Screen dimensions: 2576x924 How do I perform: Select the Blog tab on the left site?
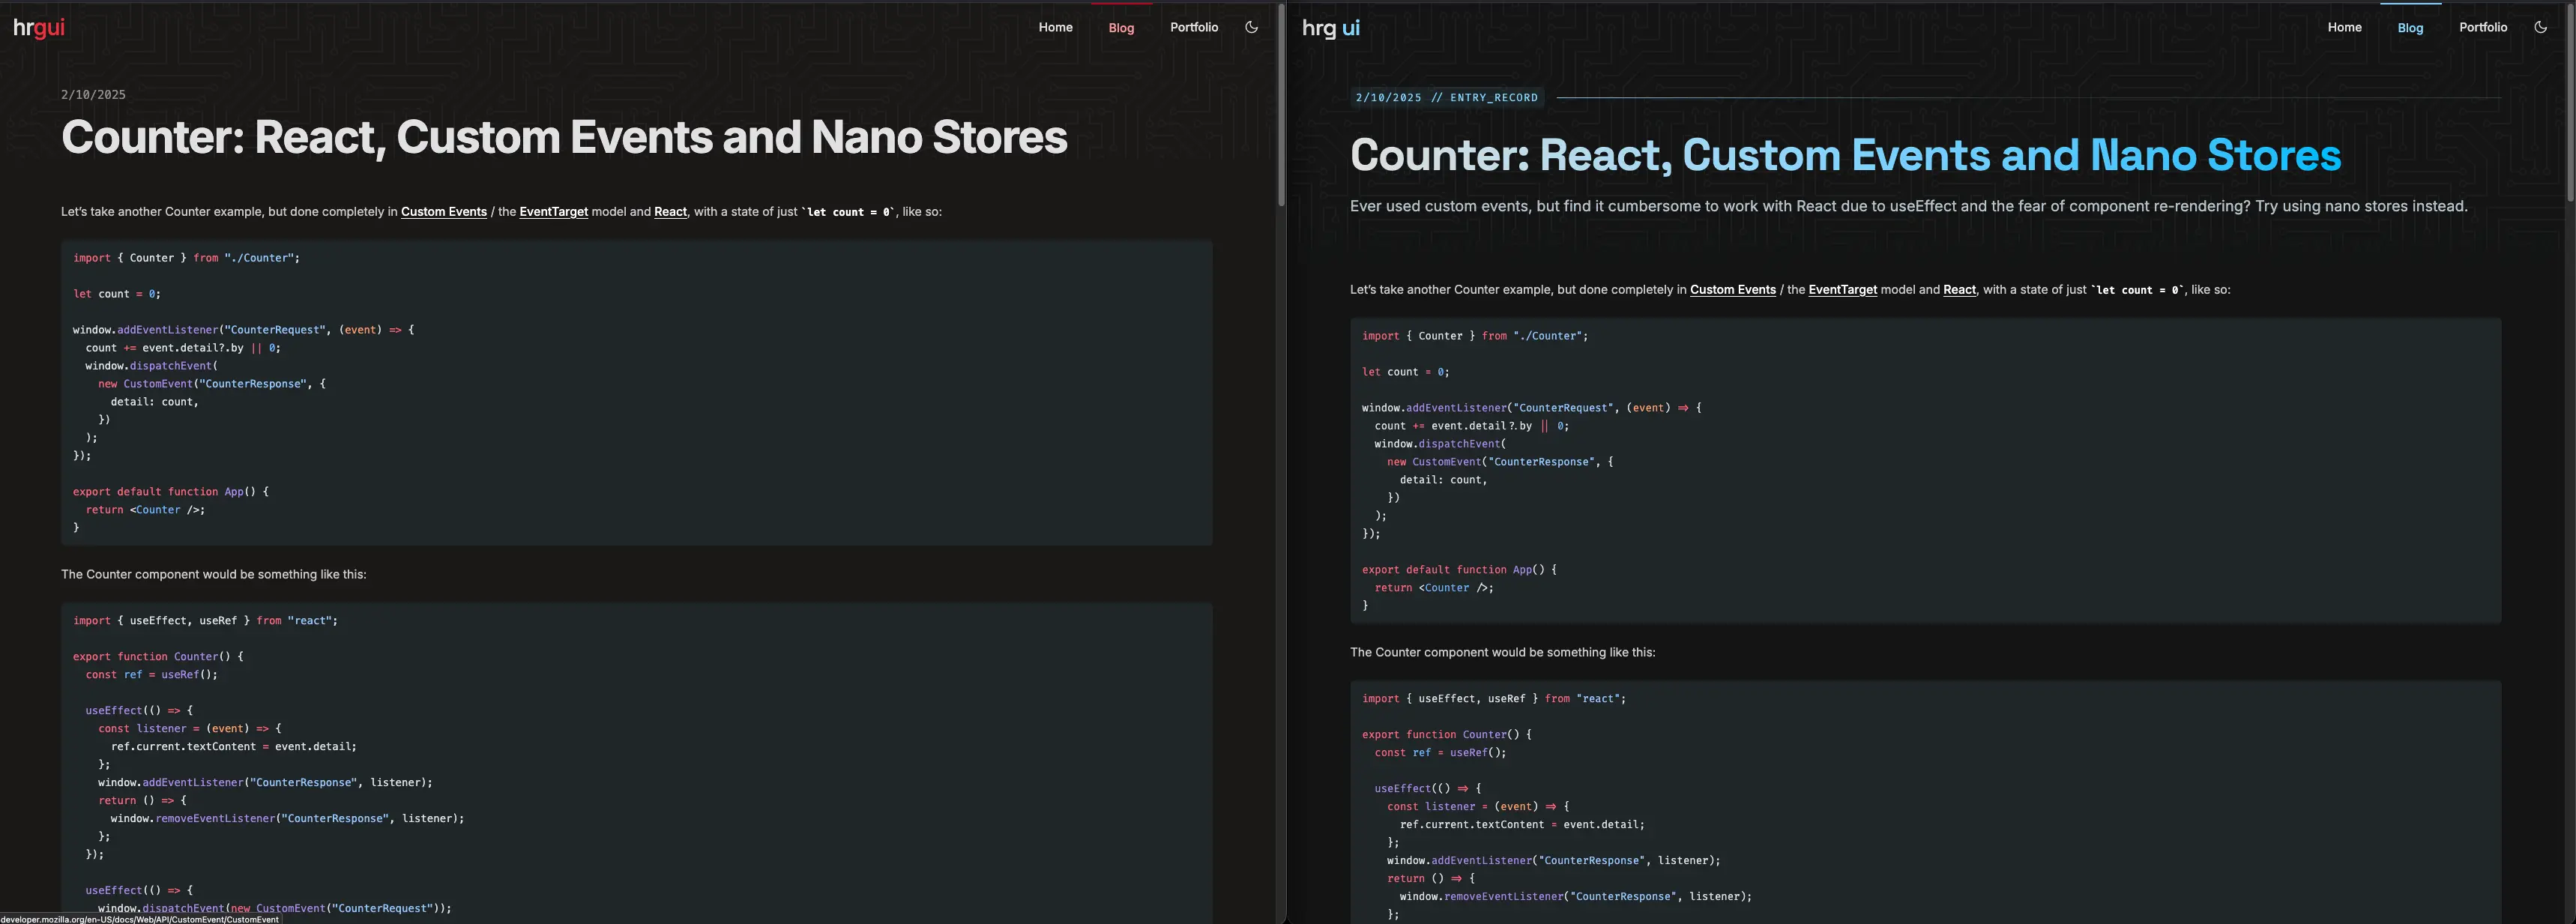(x=1121, y=27)
